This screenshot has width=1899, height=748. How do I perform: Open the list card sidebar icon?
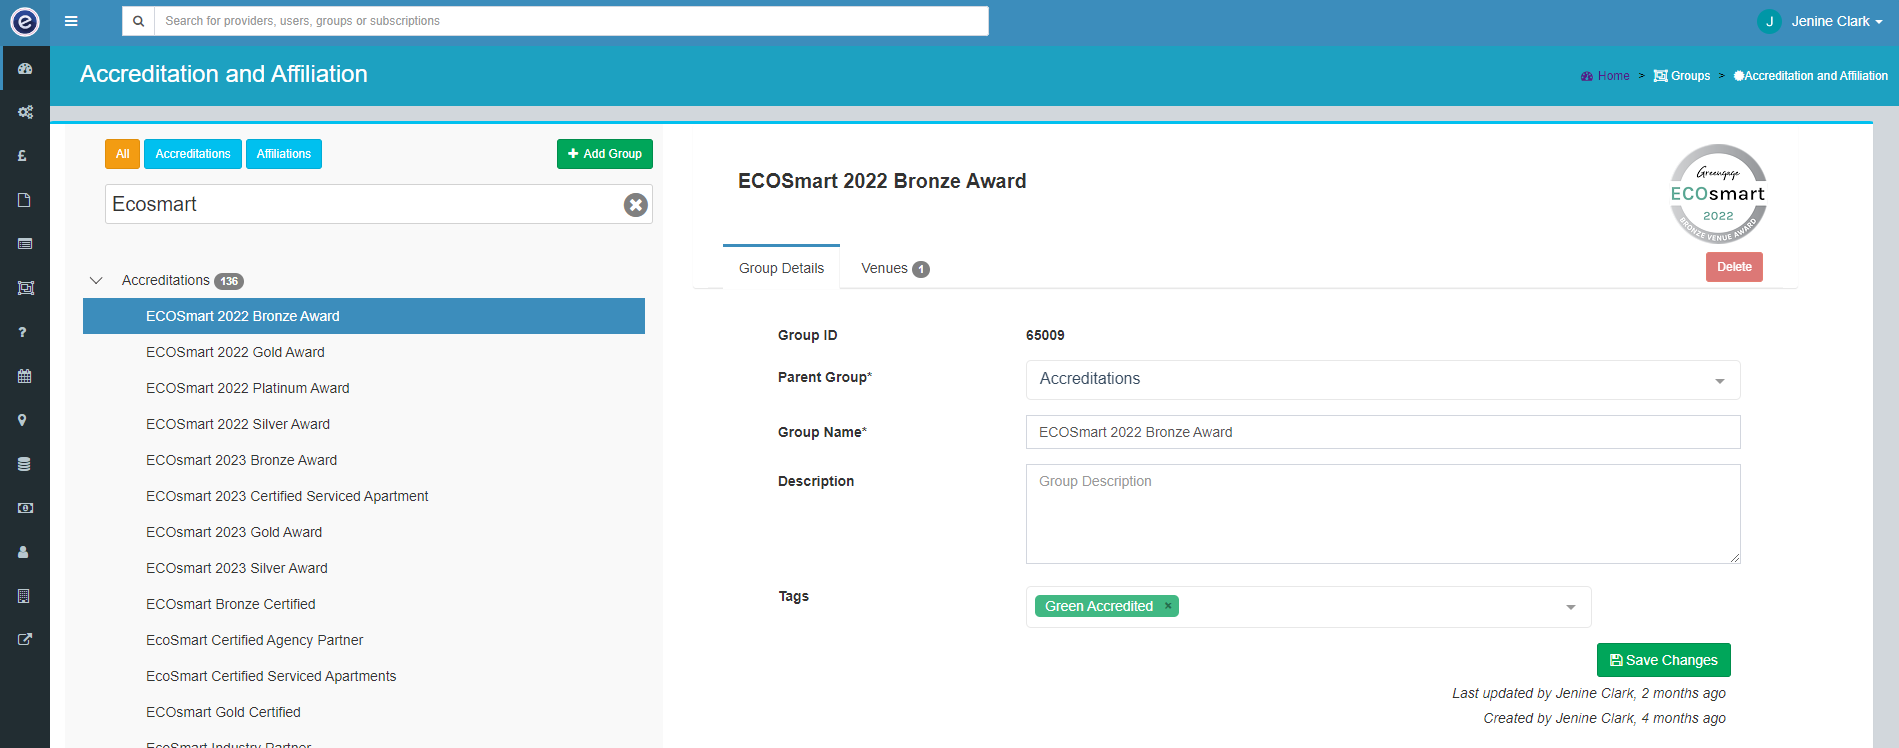point(25,244)
